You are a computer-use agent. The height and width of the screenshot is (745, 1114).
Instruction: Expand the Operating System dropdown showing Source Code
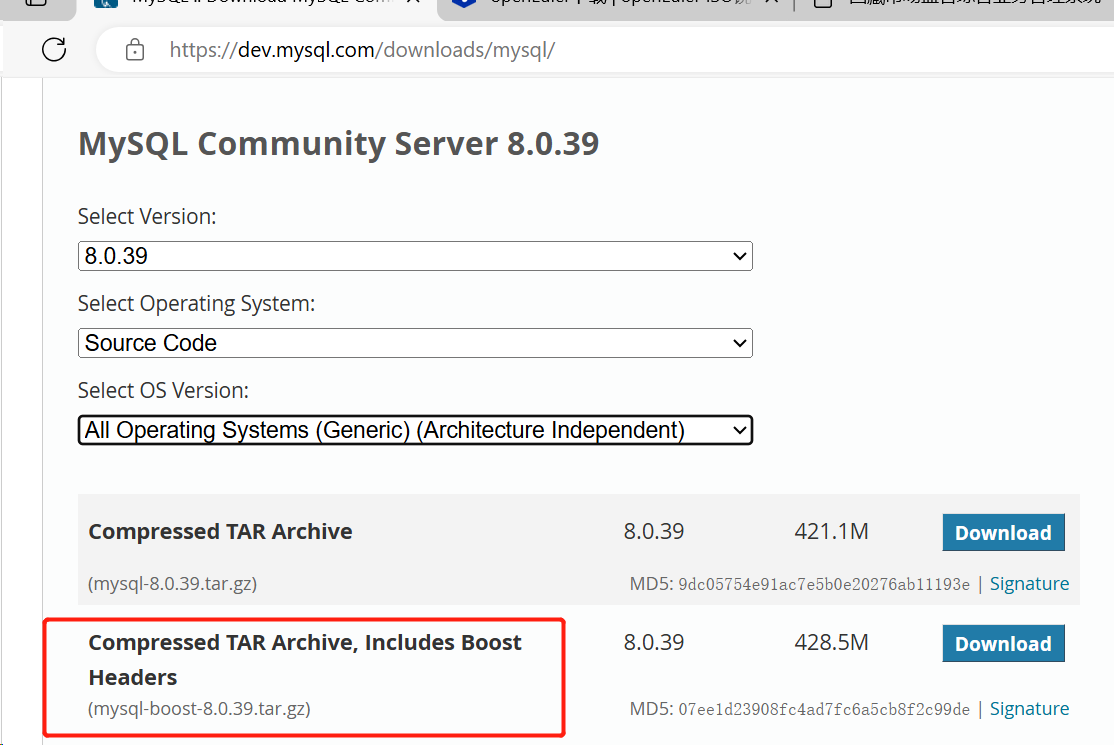pos(415,343)
